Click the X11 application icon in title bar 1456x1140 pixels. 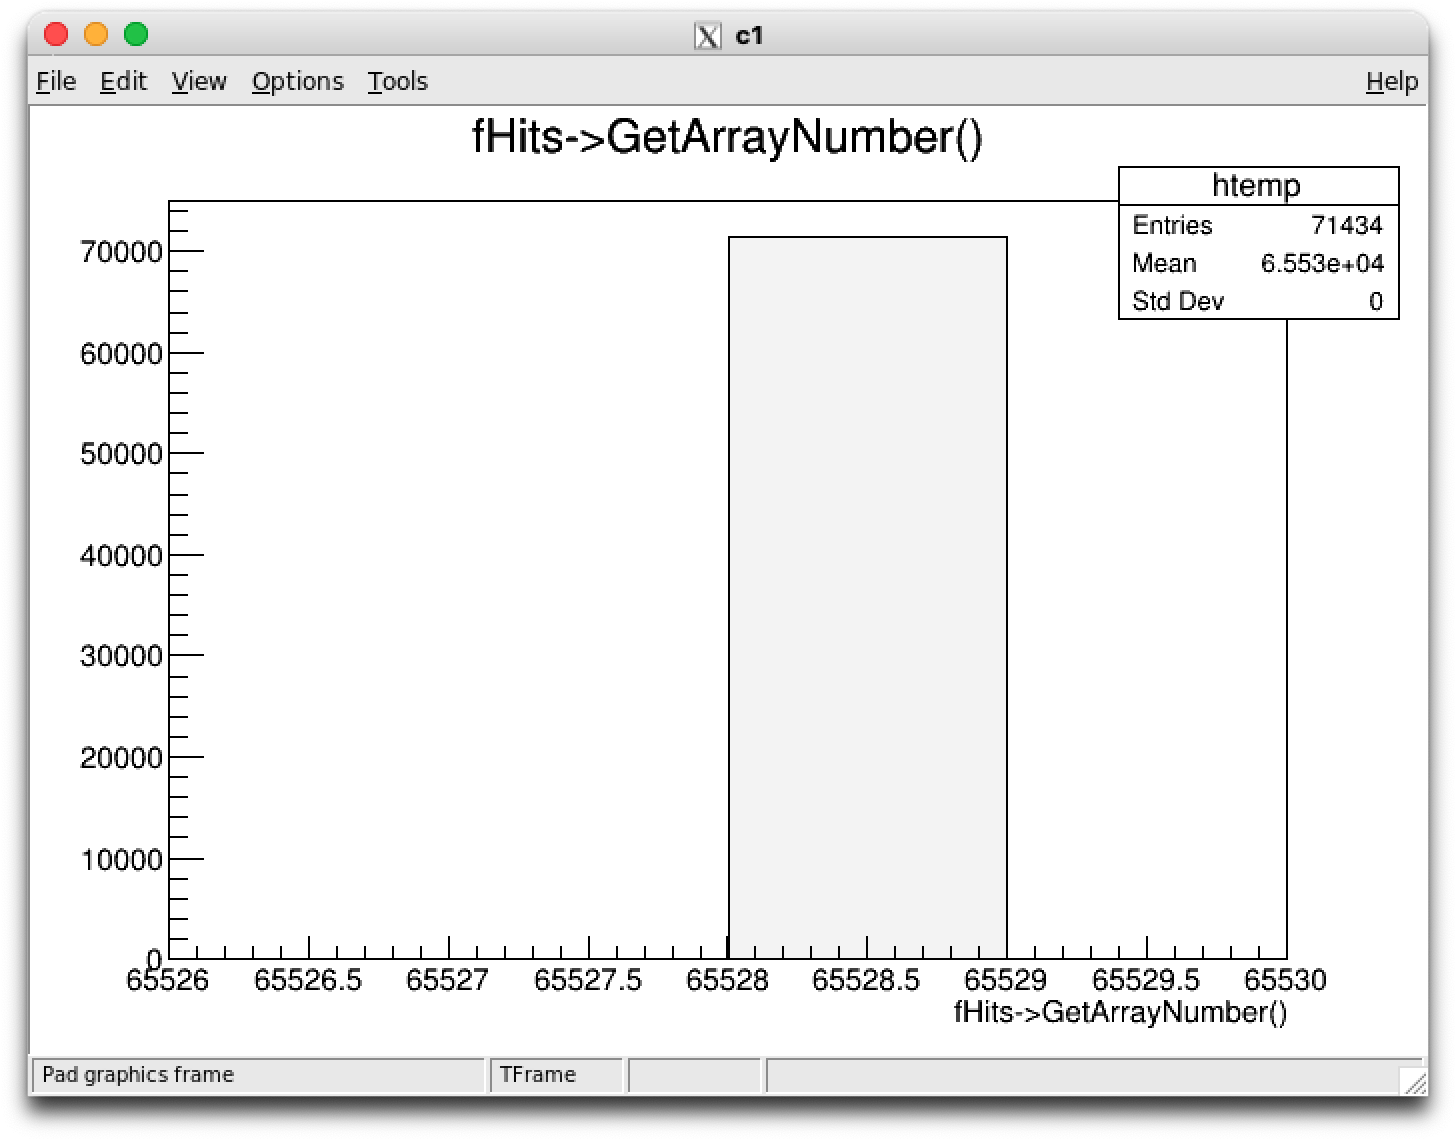(710, 35)
